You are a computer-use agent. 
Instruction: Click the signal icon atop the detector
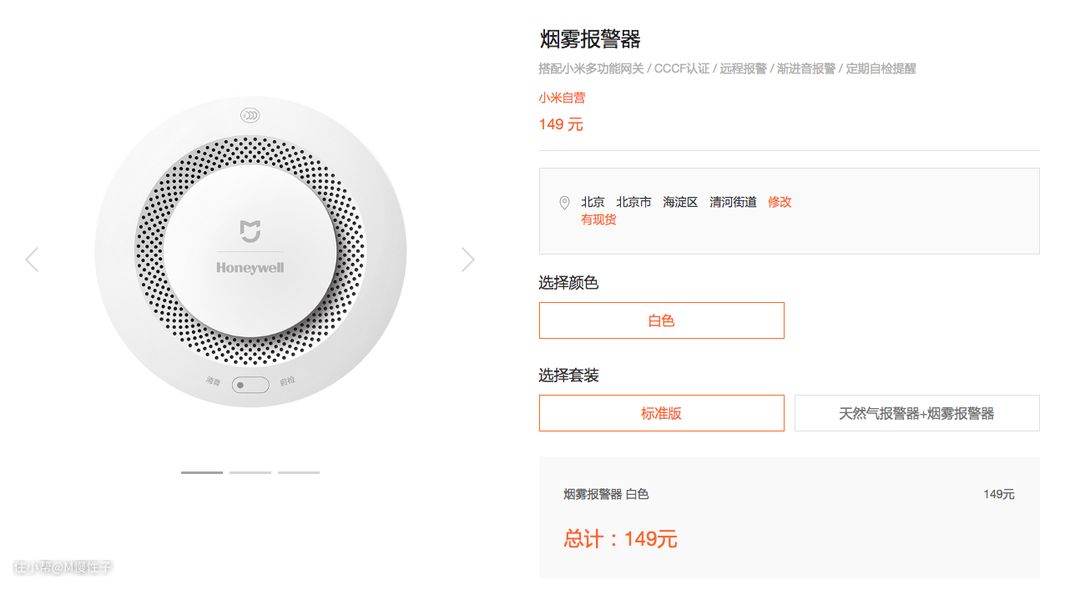[x=250, y=115]
